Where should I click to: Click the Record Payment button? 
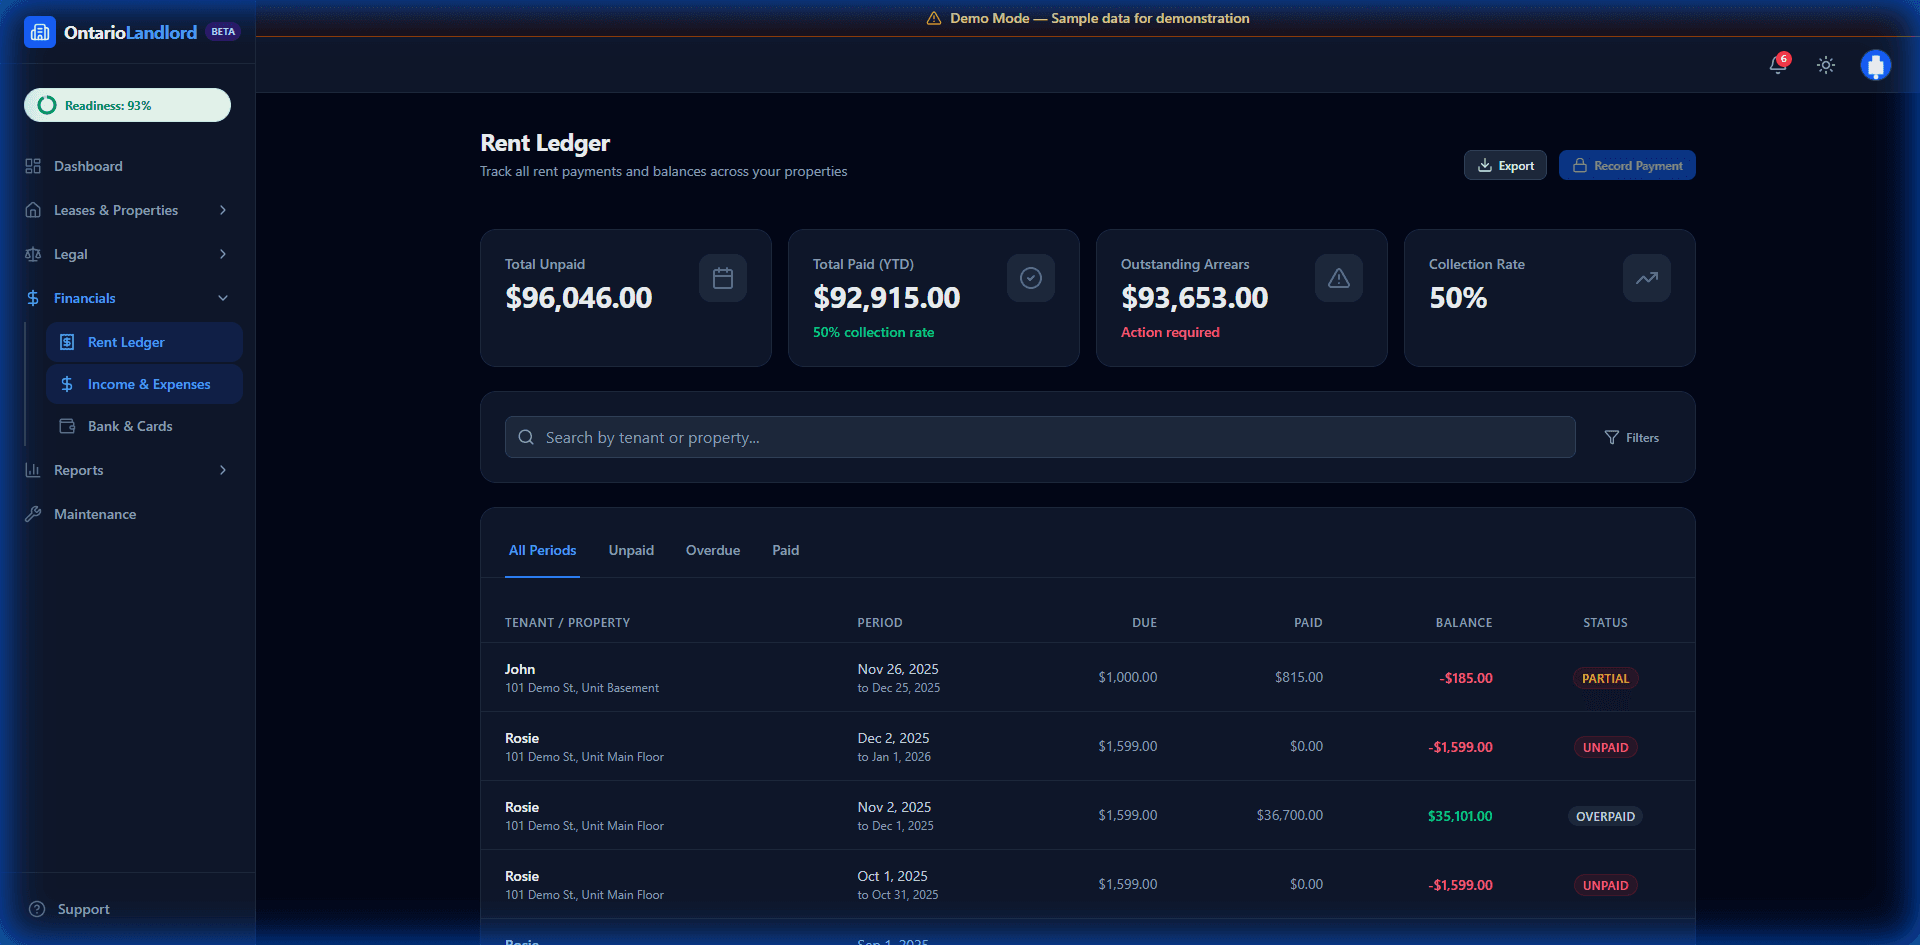[x=1627, y=165]
